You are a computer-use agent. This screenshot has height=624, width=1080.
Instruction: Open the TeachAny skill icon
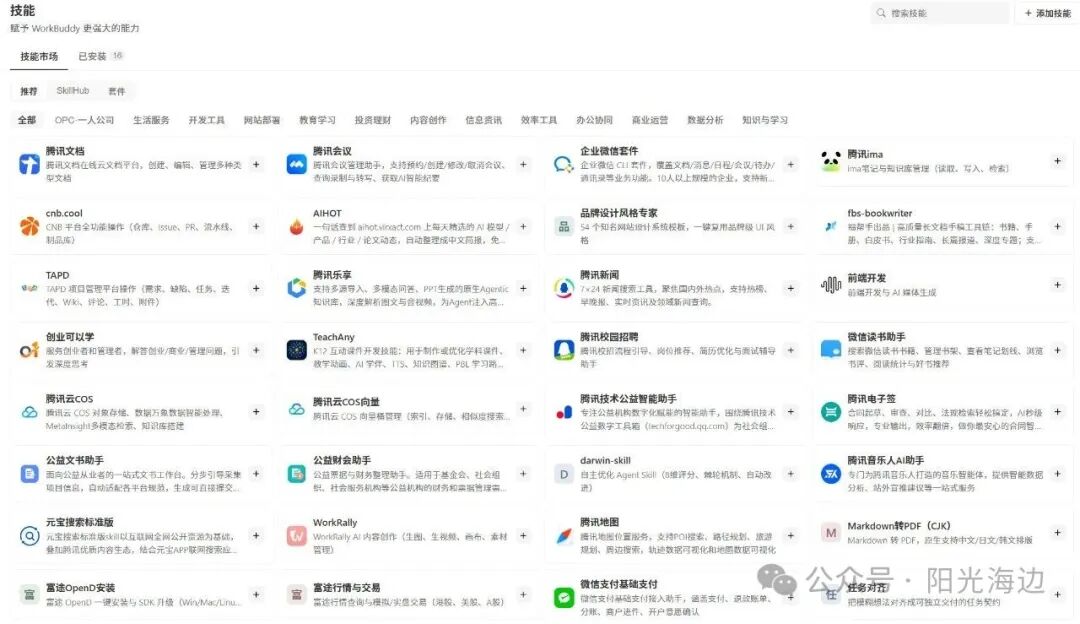click(296, 350)
